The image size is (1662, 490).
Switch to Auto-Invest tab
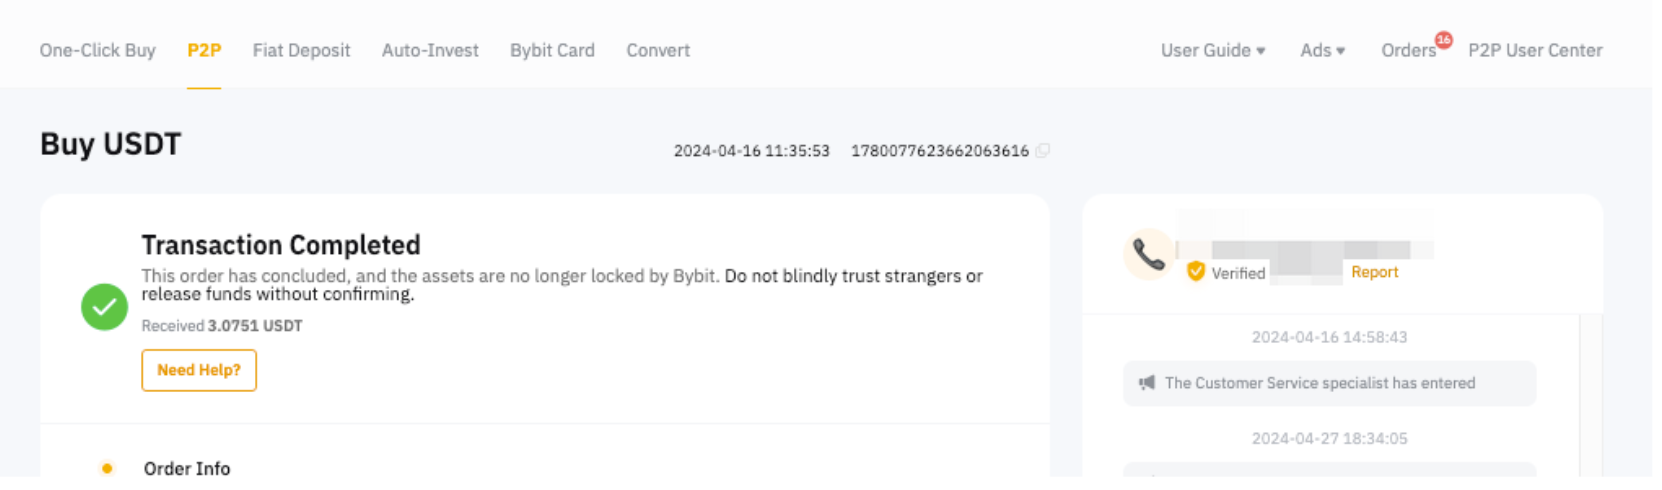click(x=430, y=50)
